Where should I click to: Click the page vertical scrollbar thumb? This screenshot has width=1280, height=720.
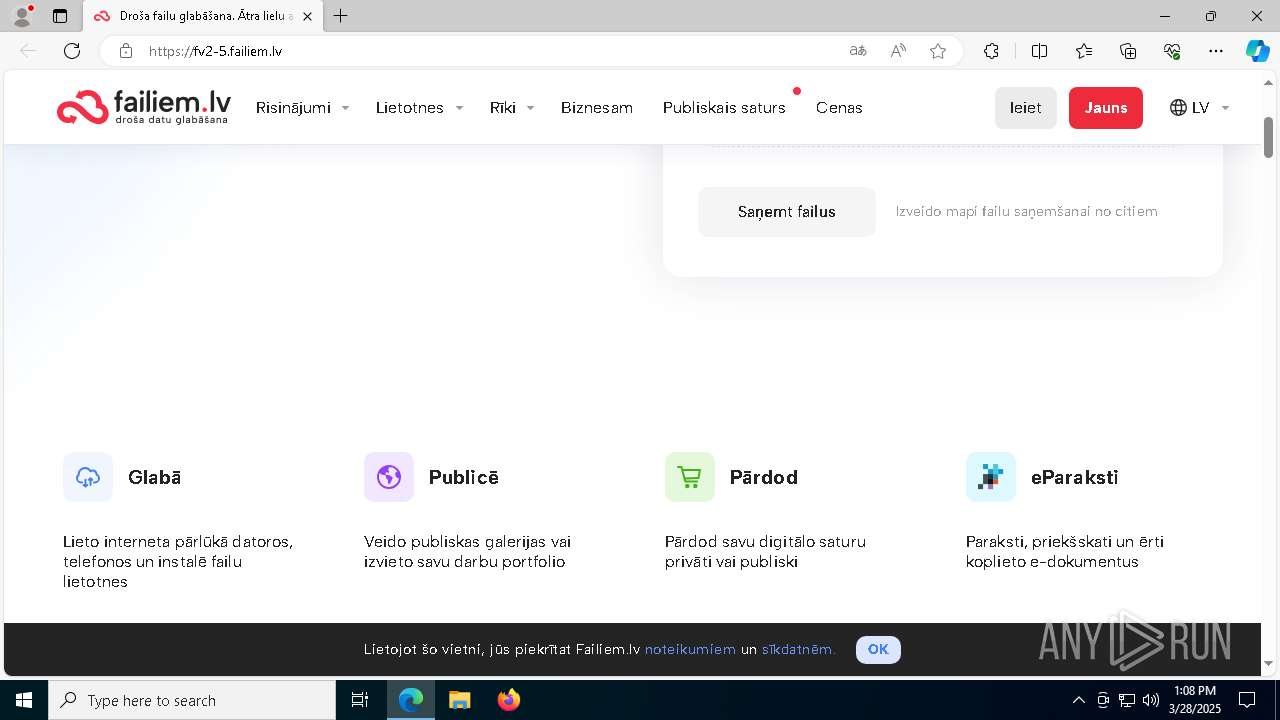[x=1268, y=137]
